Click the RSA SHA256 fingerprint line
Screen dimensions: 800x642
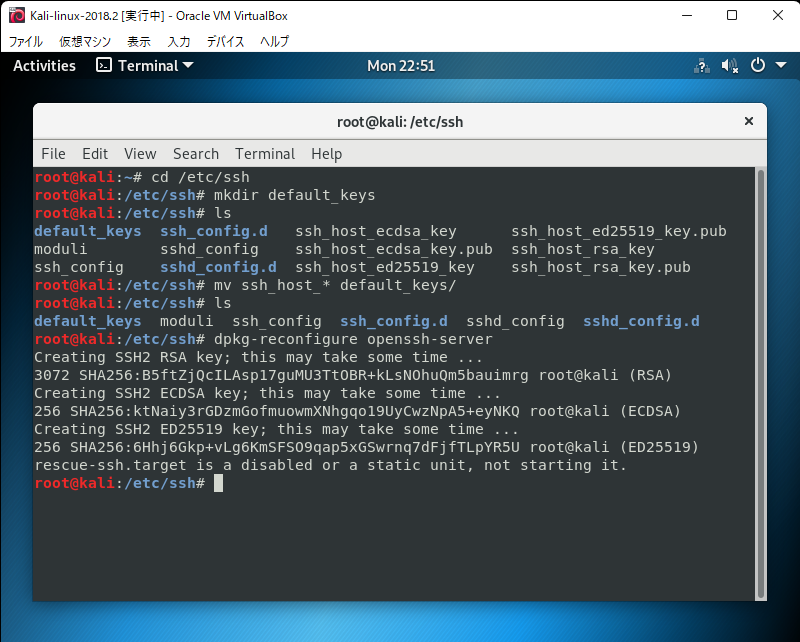tap(353, 375)
